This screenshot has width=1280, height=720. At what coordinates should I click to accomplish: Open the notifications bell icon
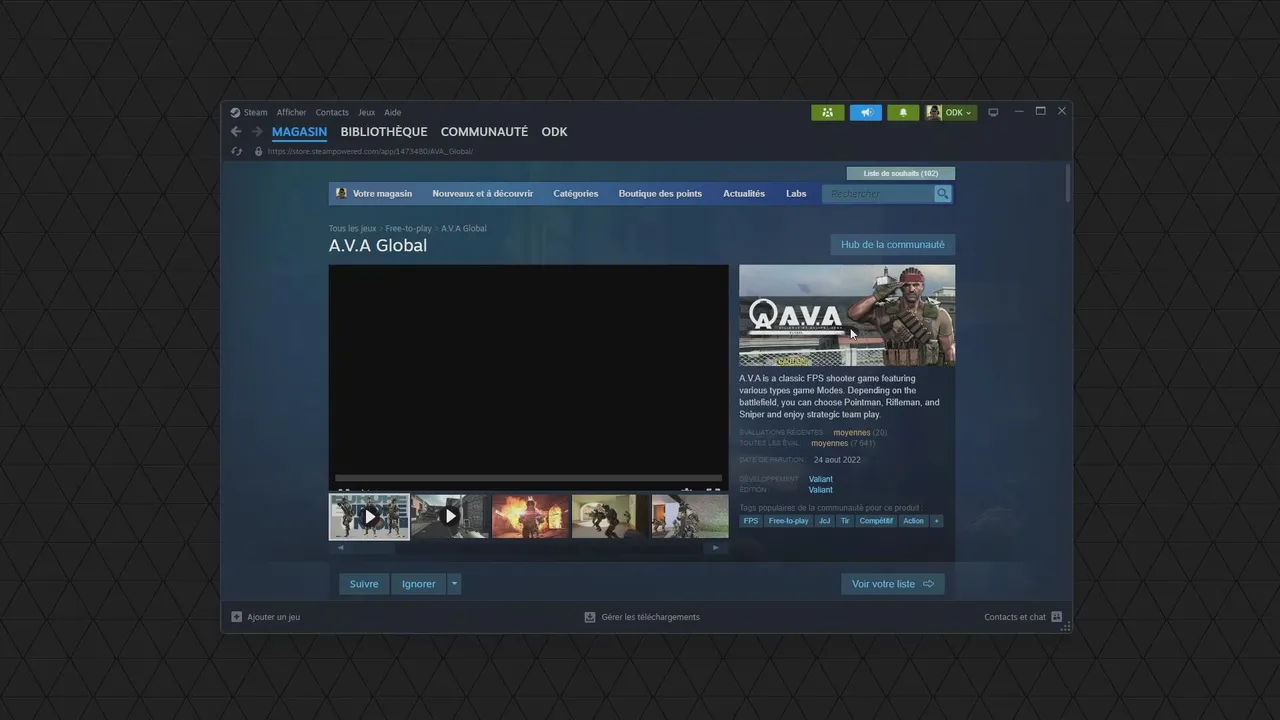903,113
